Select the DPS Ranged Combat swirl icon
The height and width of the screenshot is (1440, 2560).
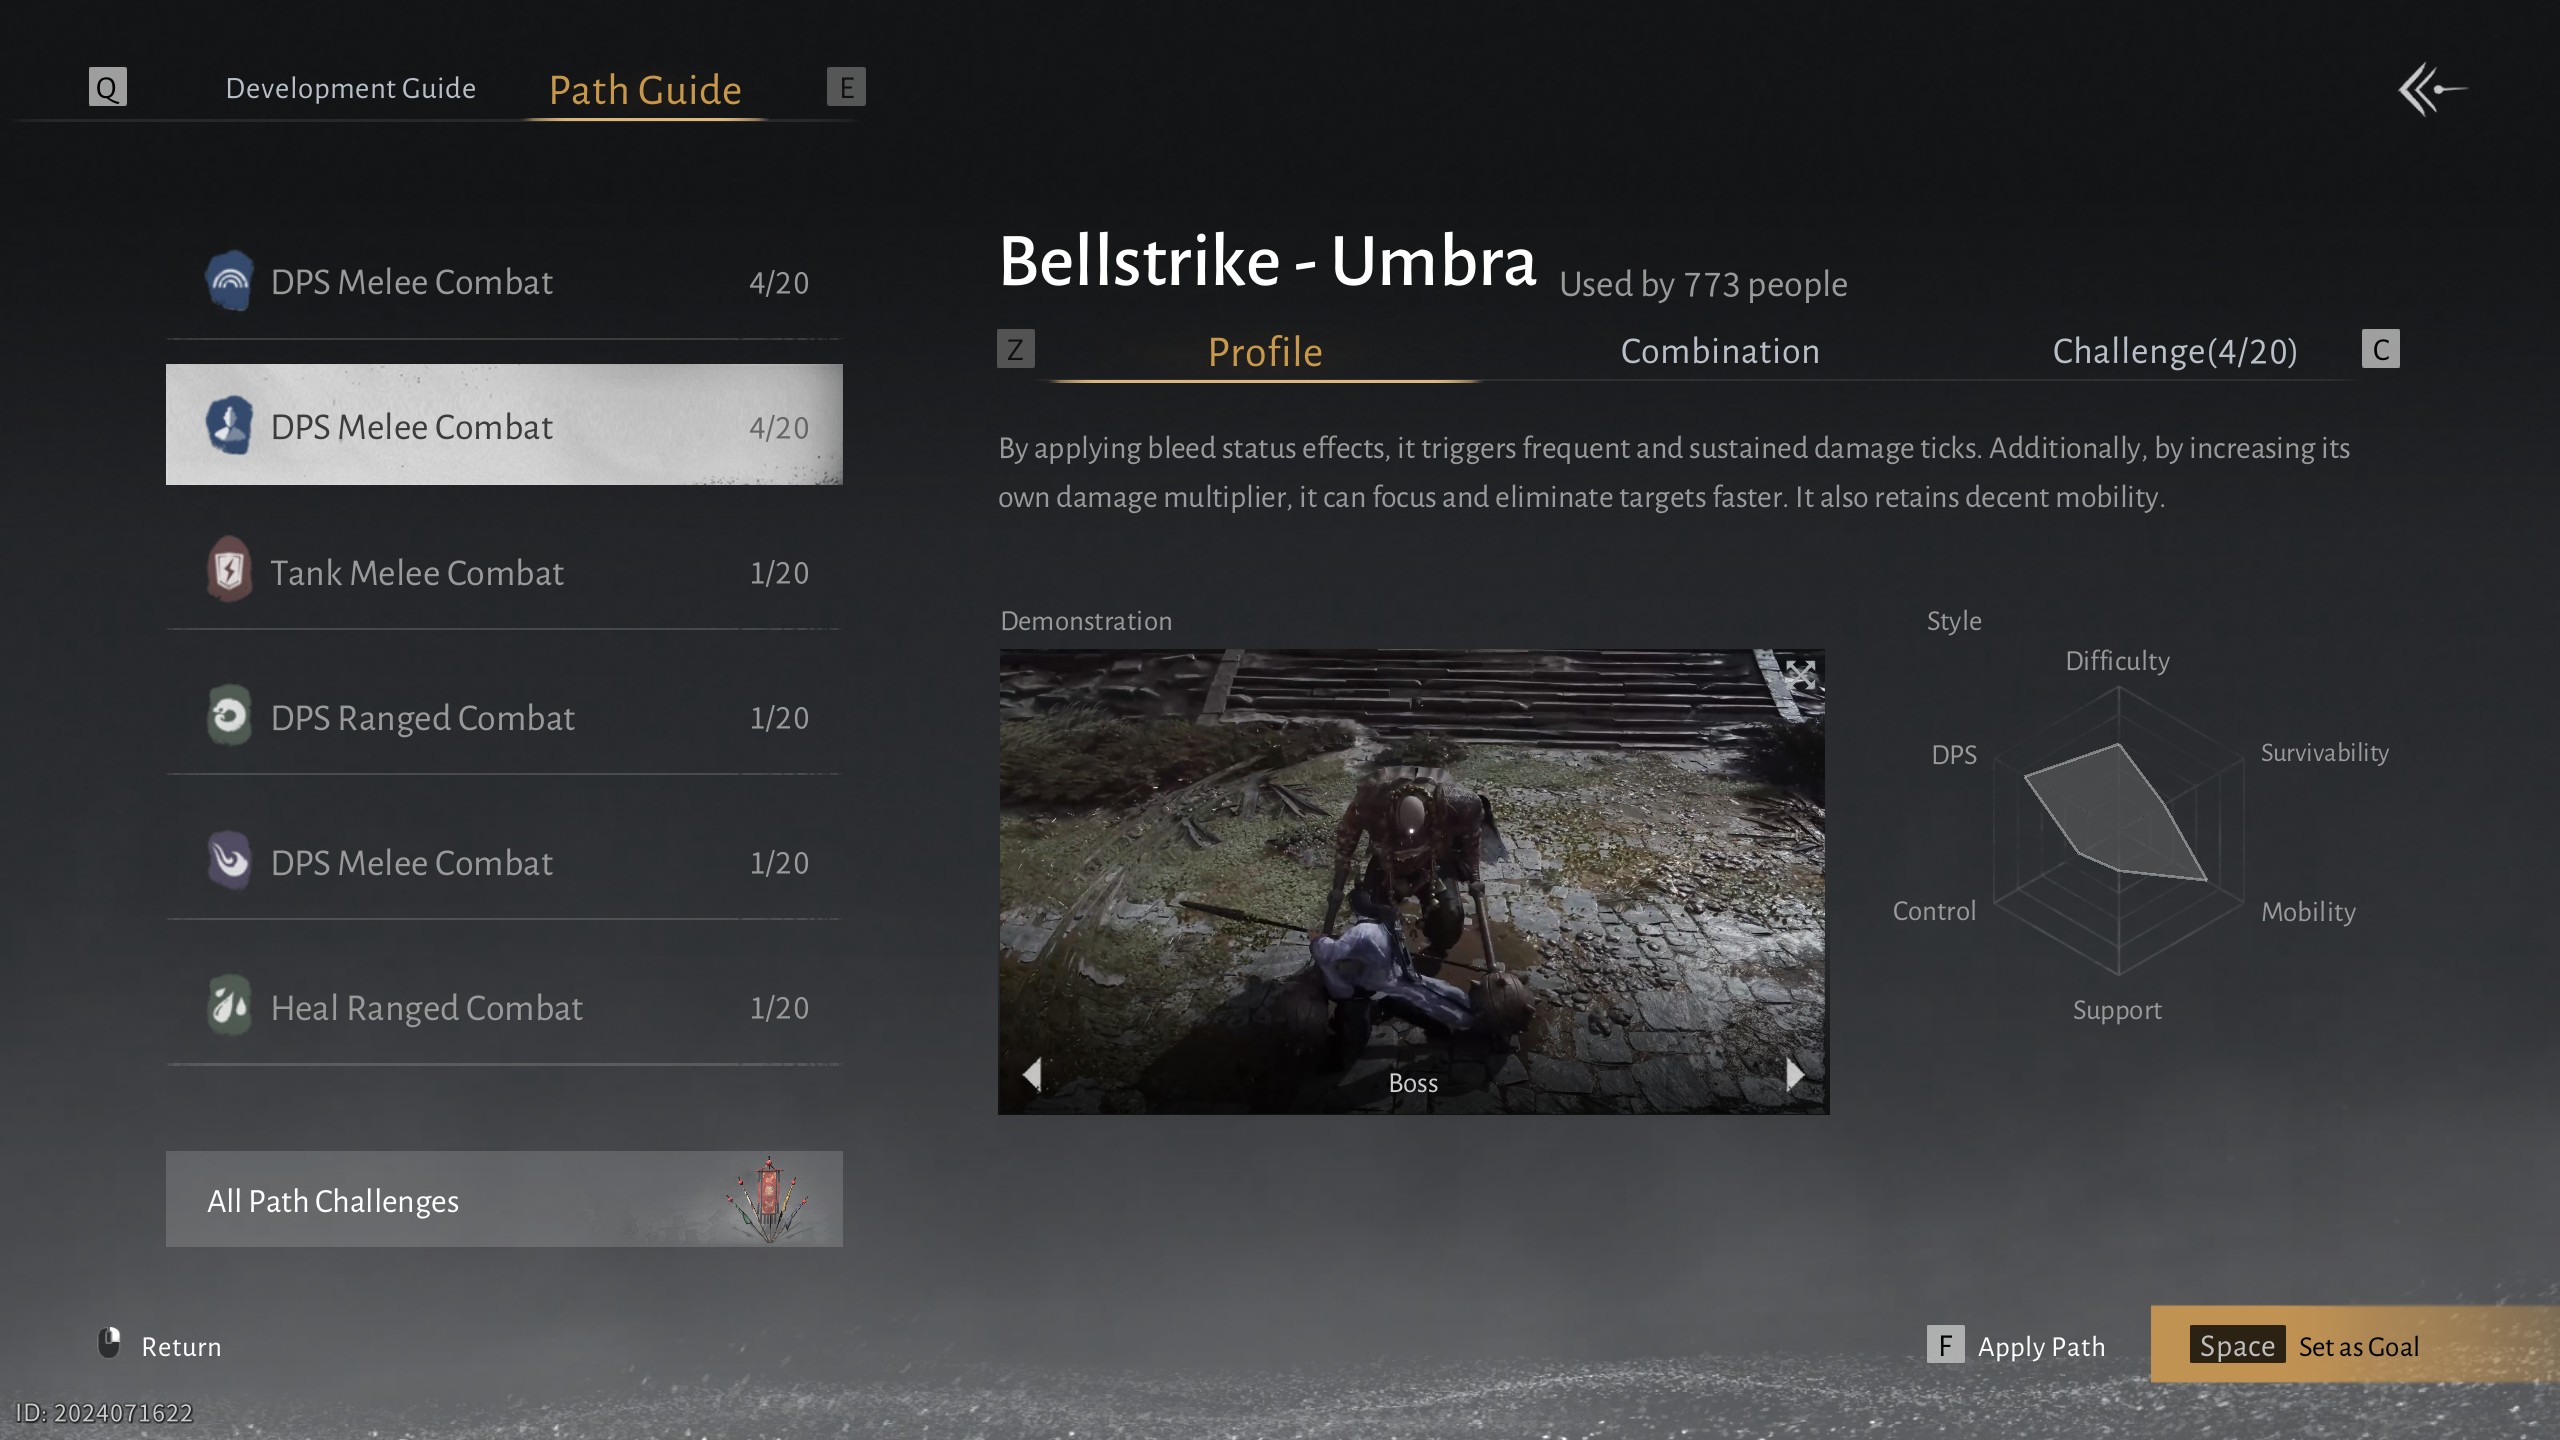(229, 715)
